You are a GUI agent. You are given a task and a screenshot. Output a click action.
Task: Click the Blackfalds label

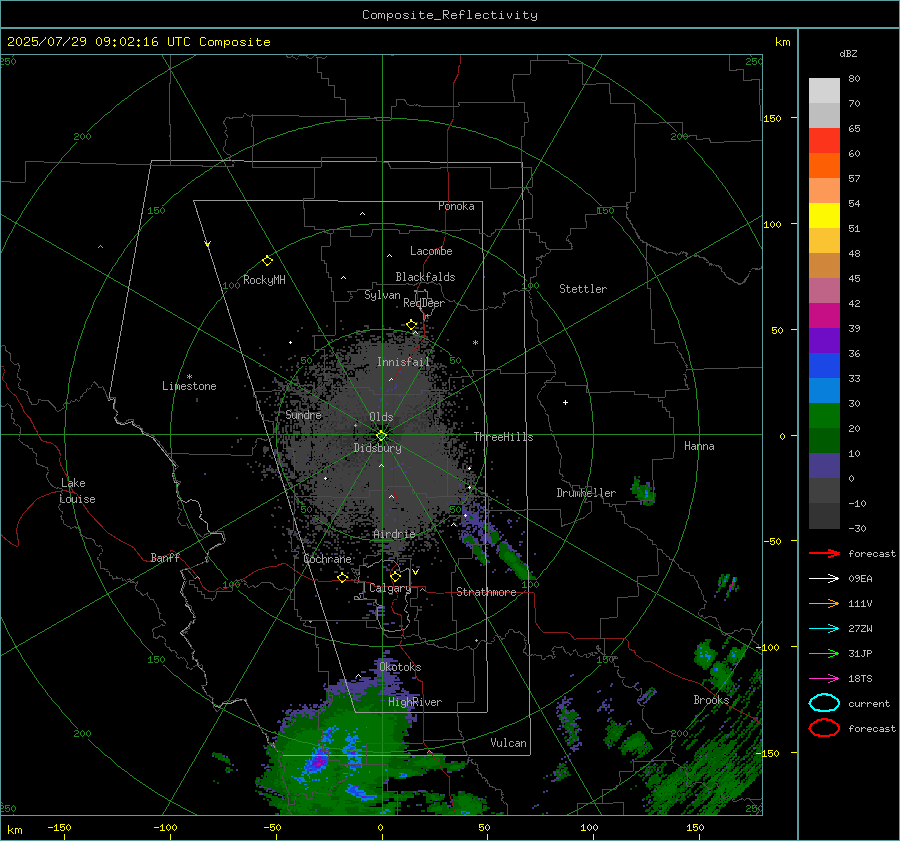pyautogui.click(x=425, y=277)
